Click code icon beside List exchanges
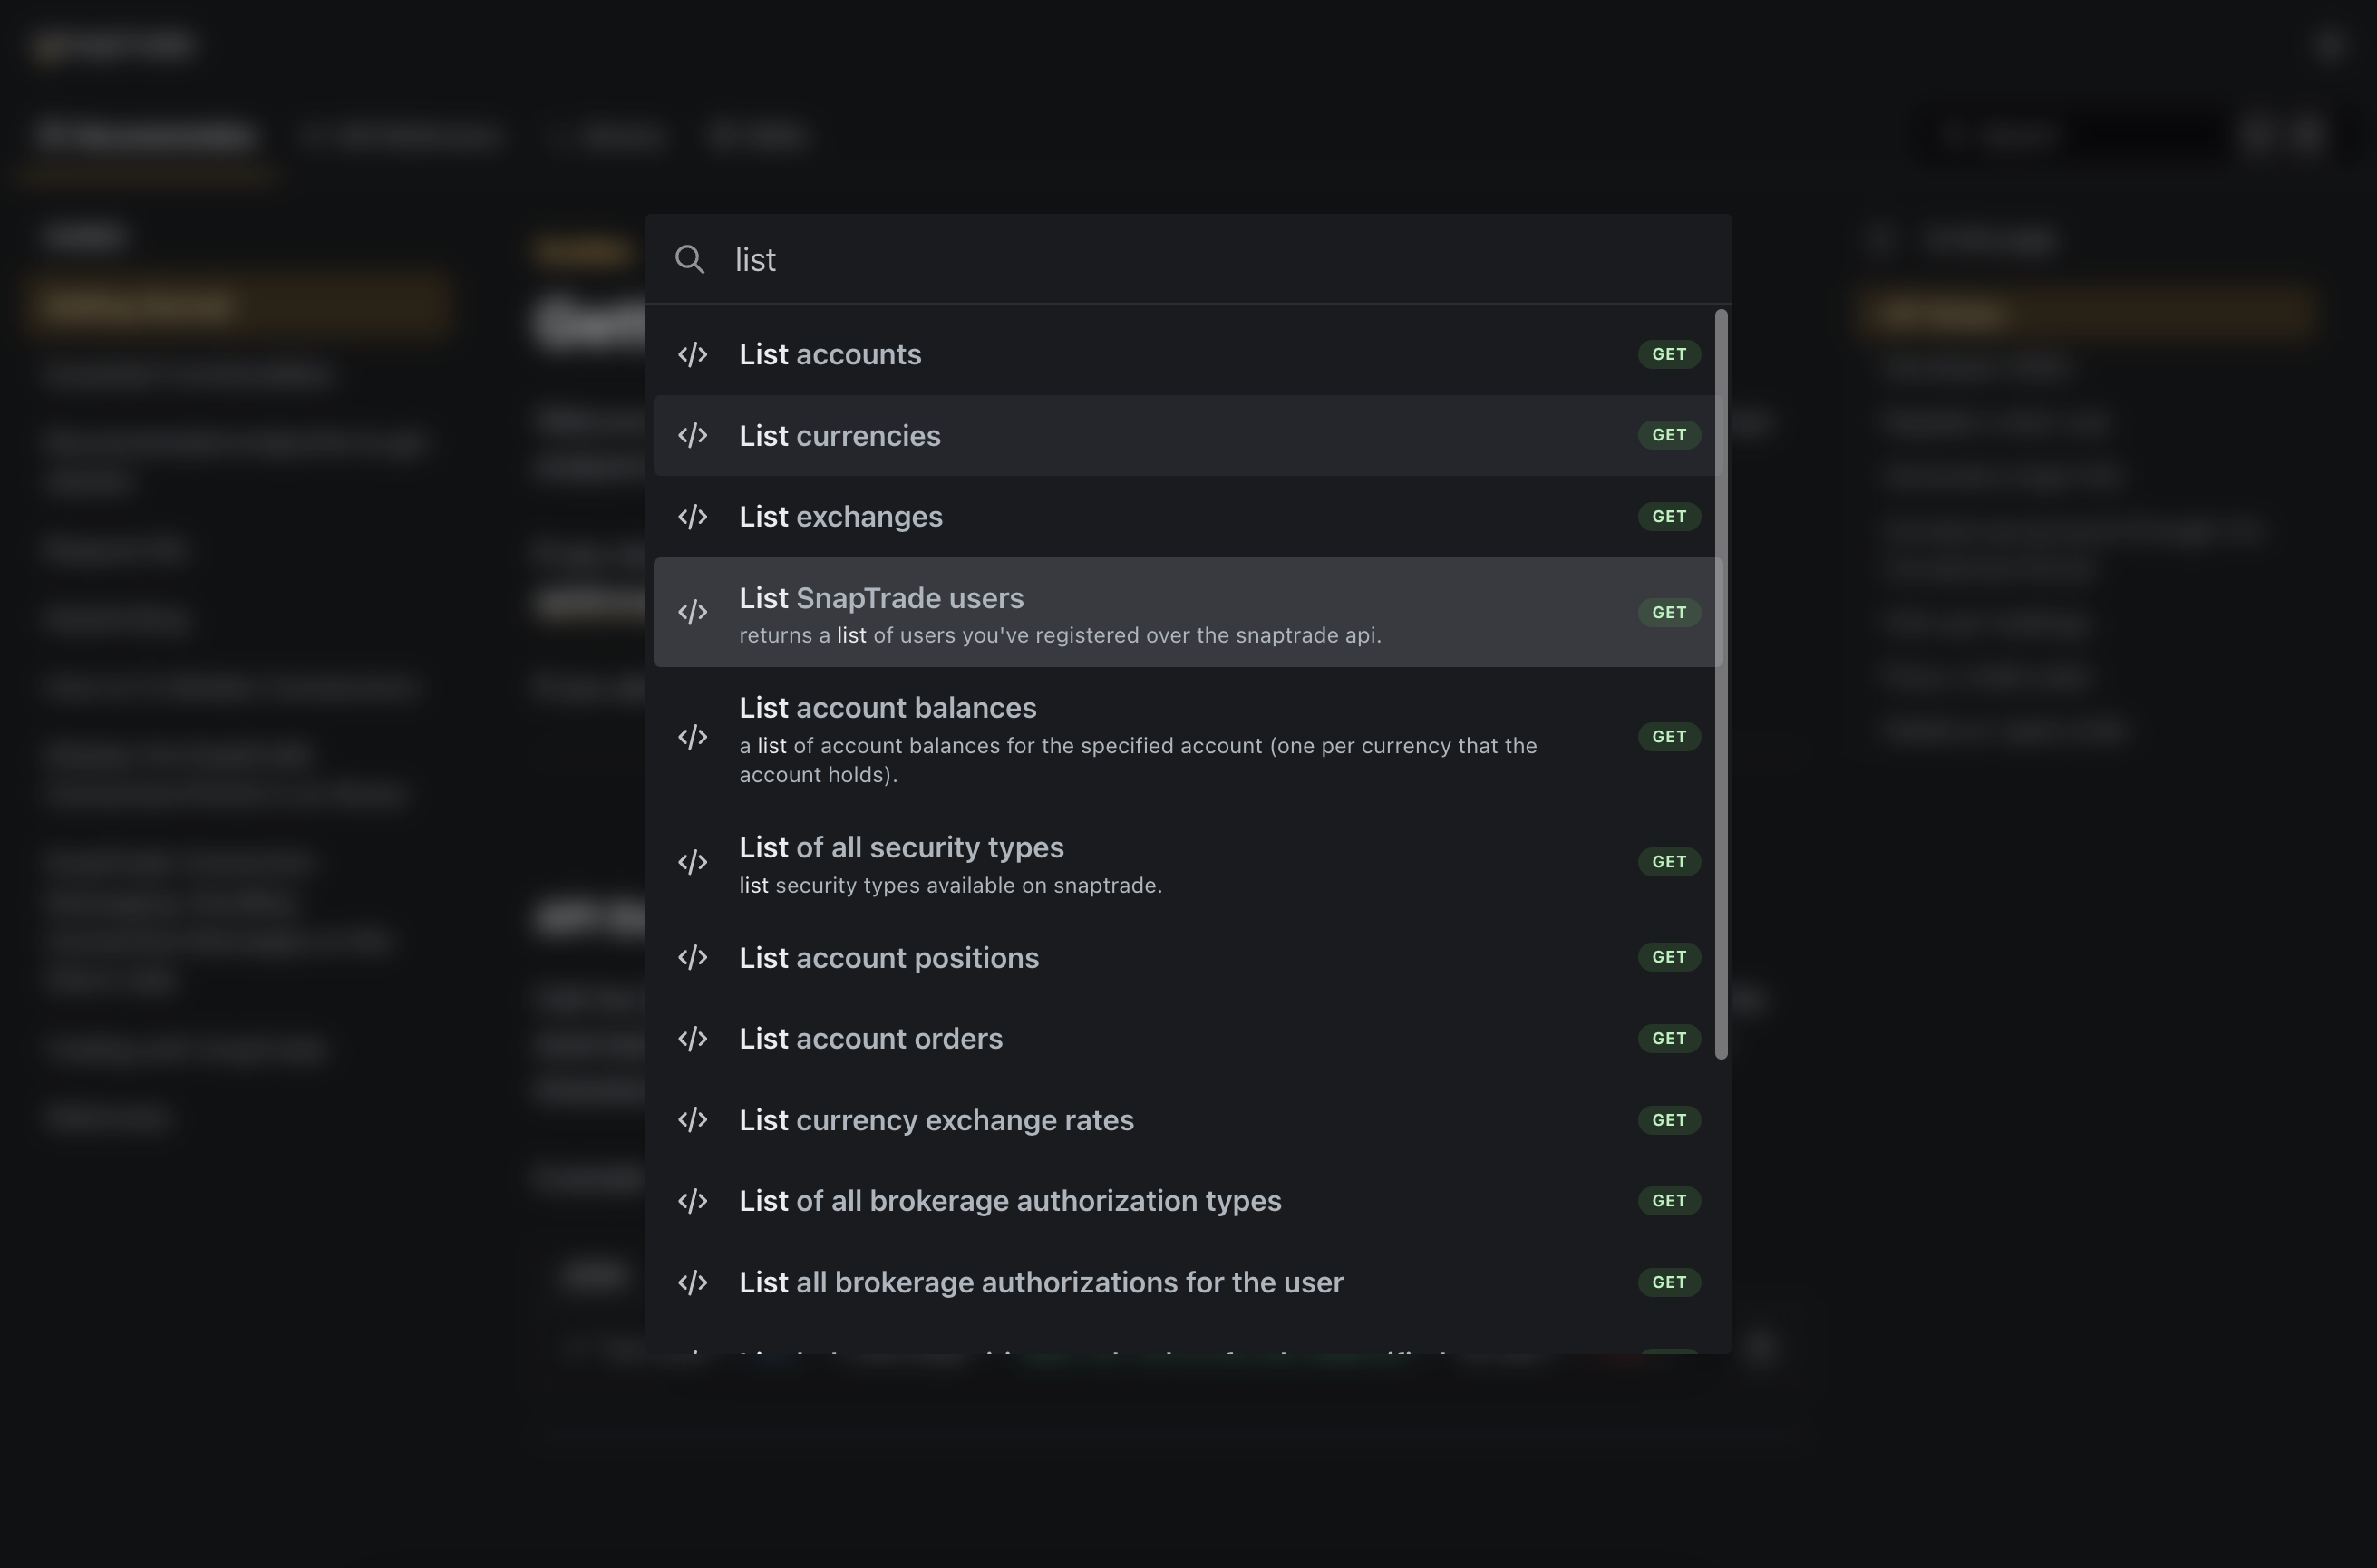The height and width of the screenshot is (1568, 2377). tap(692, 517)
